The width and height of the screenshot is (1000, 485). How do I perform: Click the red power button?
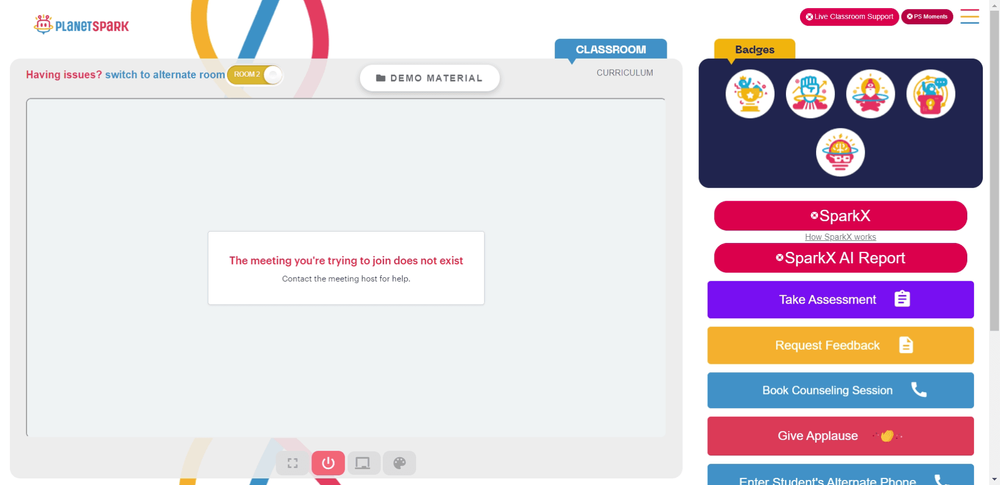coord(328,463)
